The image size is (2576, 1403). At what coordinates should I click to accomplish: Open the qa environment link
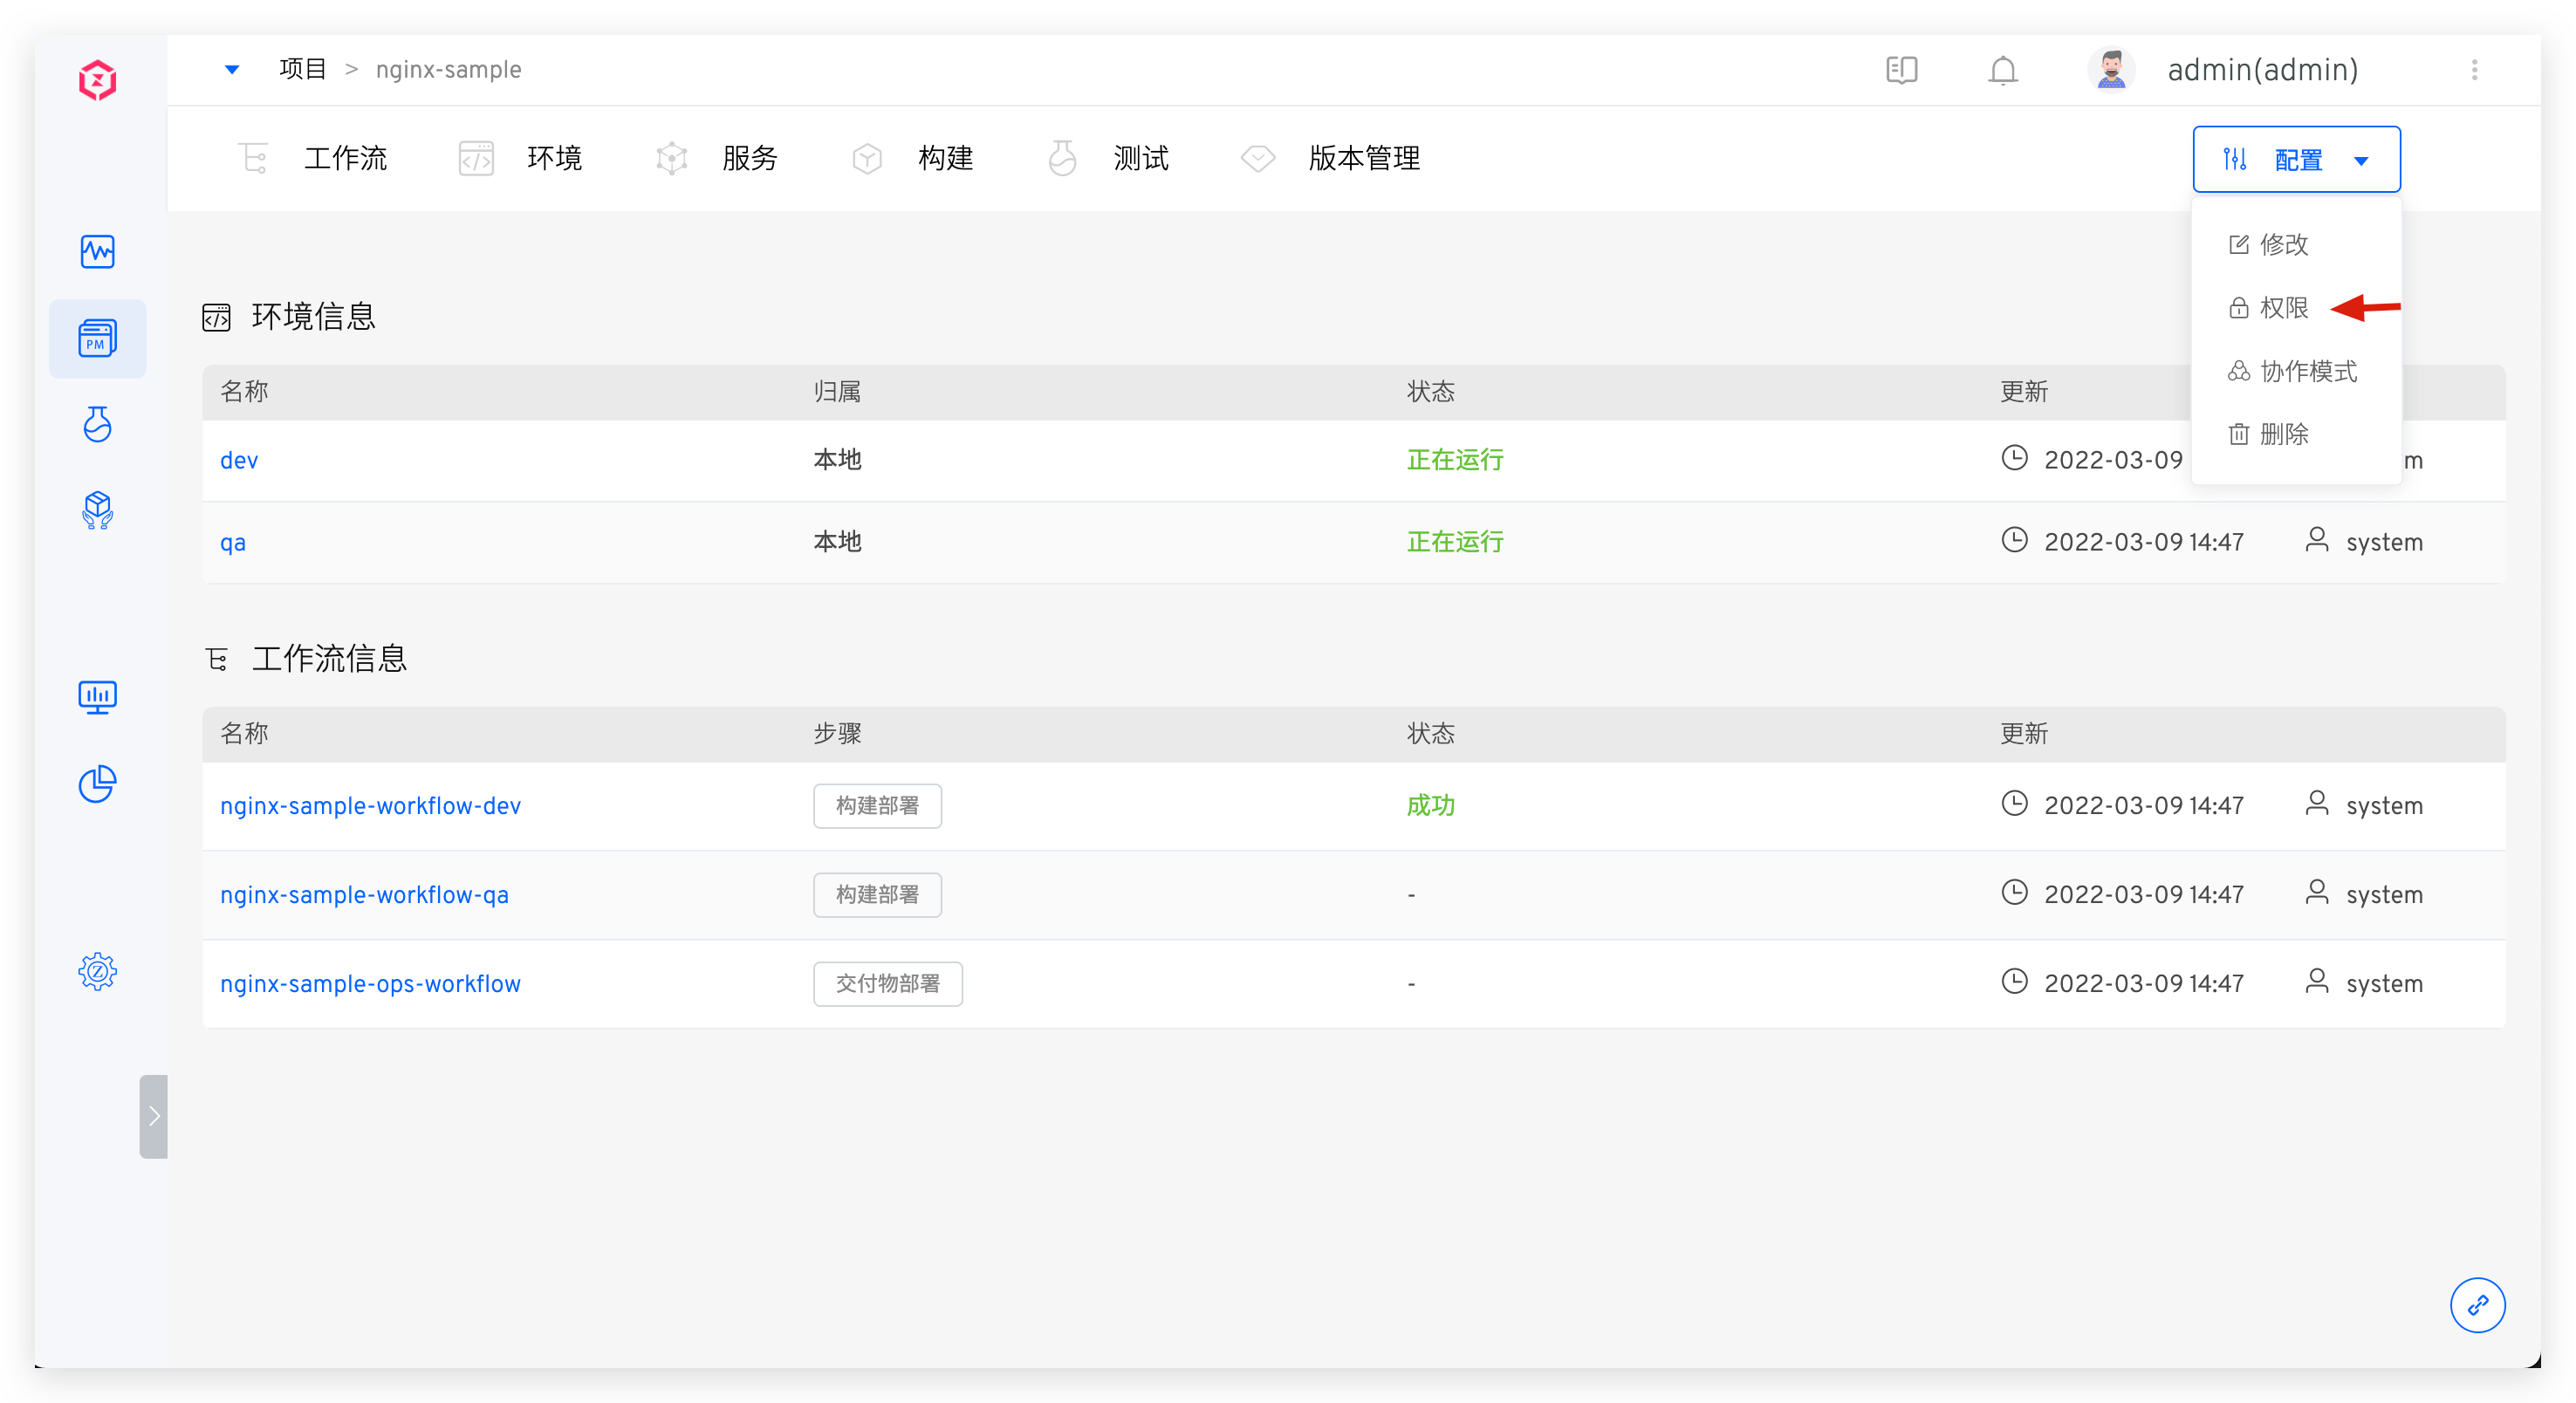click(233, 543)
